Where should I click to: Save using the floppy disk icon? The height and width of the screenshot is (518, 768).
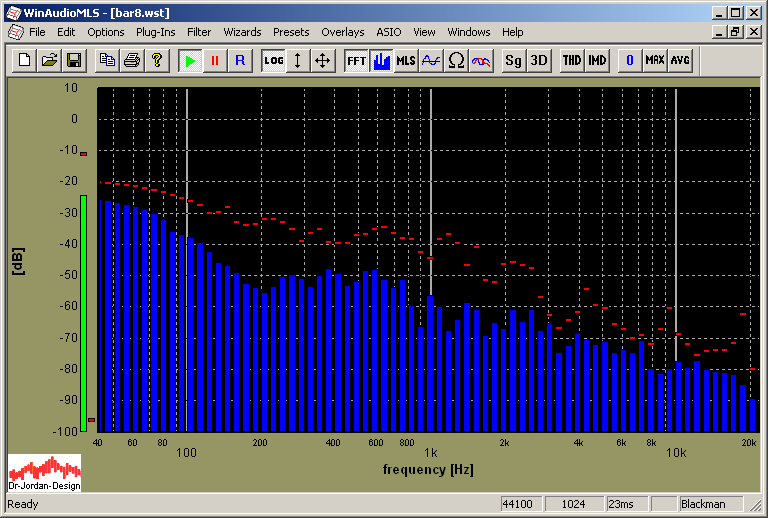point(73,60)
